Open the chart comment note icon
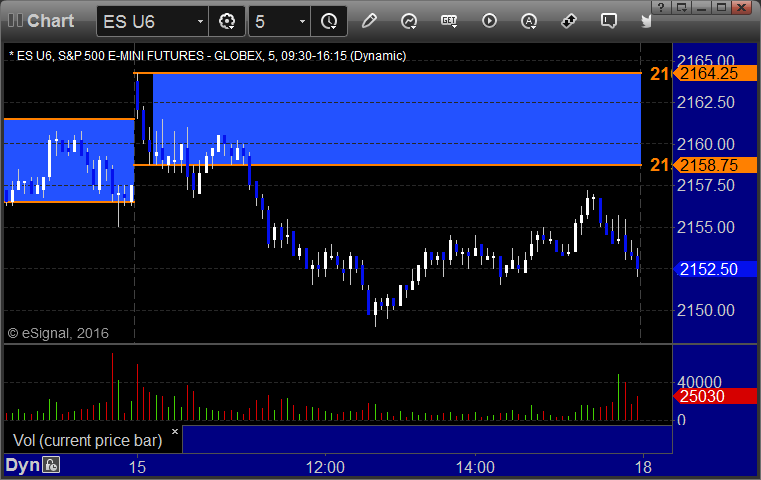 pyautogui.click(x=609, y=21)
